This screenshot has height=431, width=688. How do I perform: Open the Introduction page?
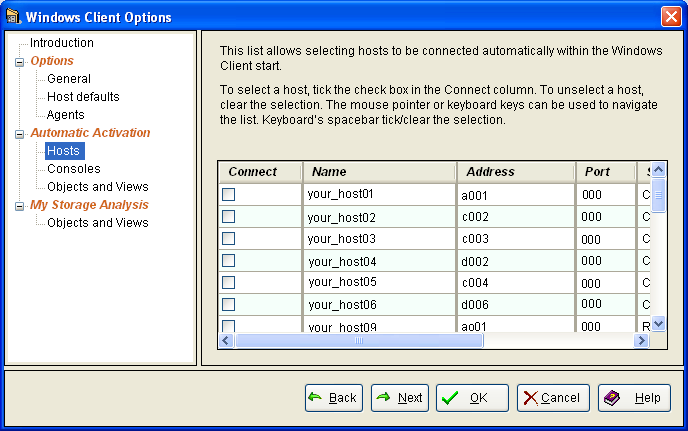click(61, 43)
